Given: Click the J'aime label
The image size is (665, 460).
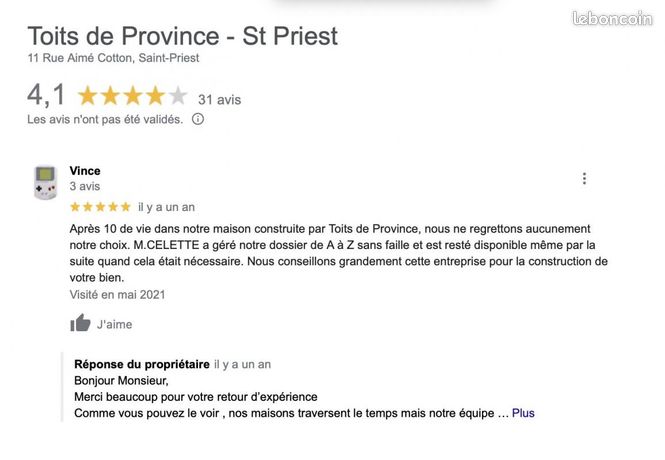Looking at the screenshot, I should tap(115, 324).
